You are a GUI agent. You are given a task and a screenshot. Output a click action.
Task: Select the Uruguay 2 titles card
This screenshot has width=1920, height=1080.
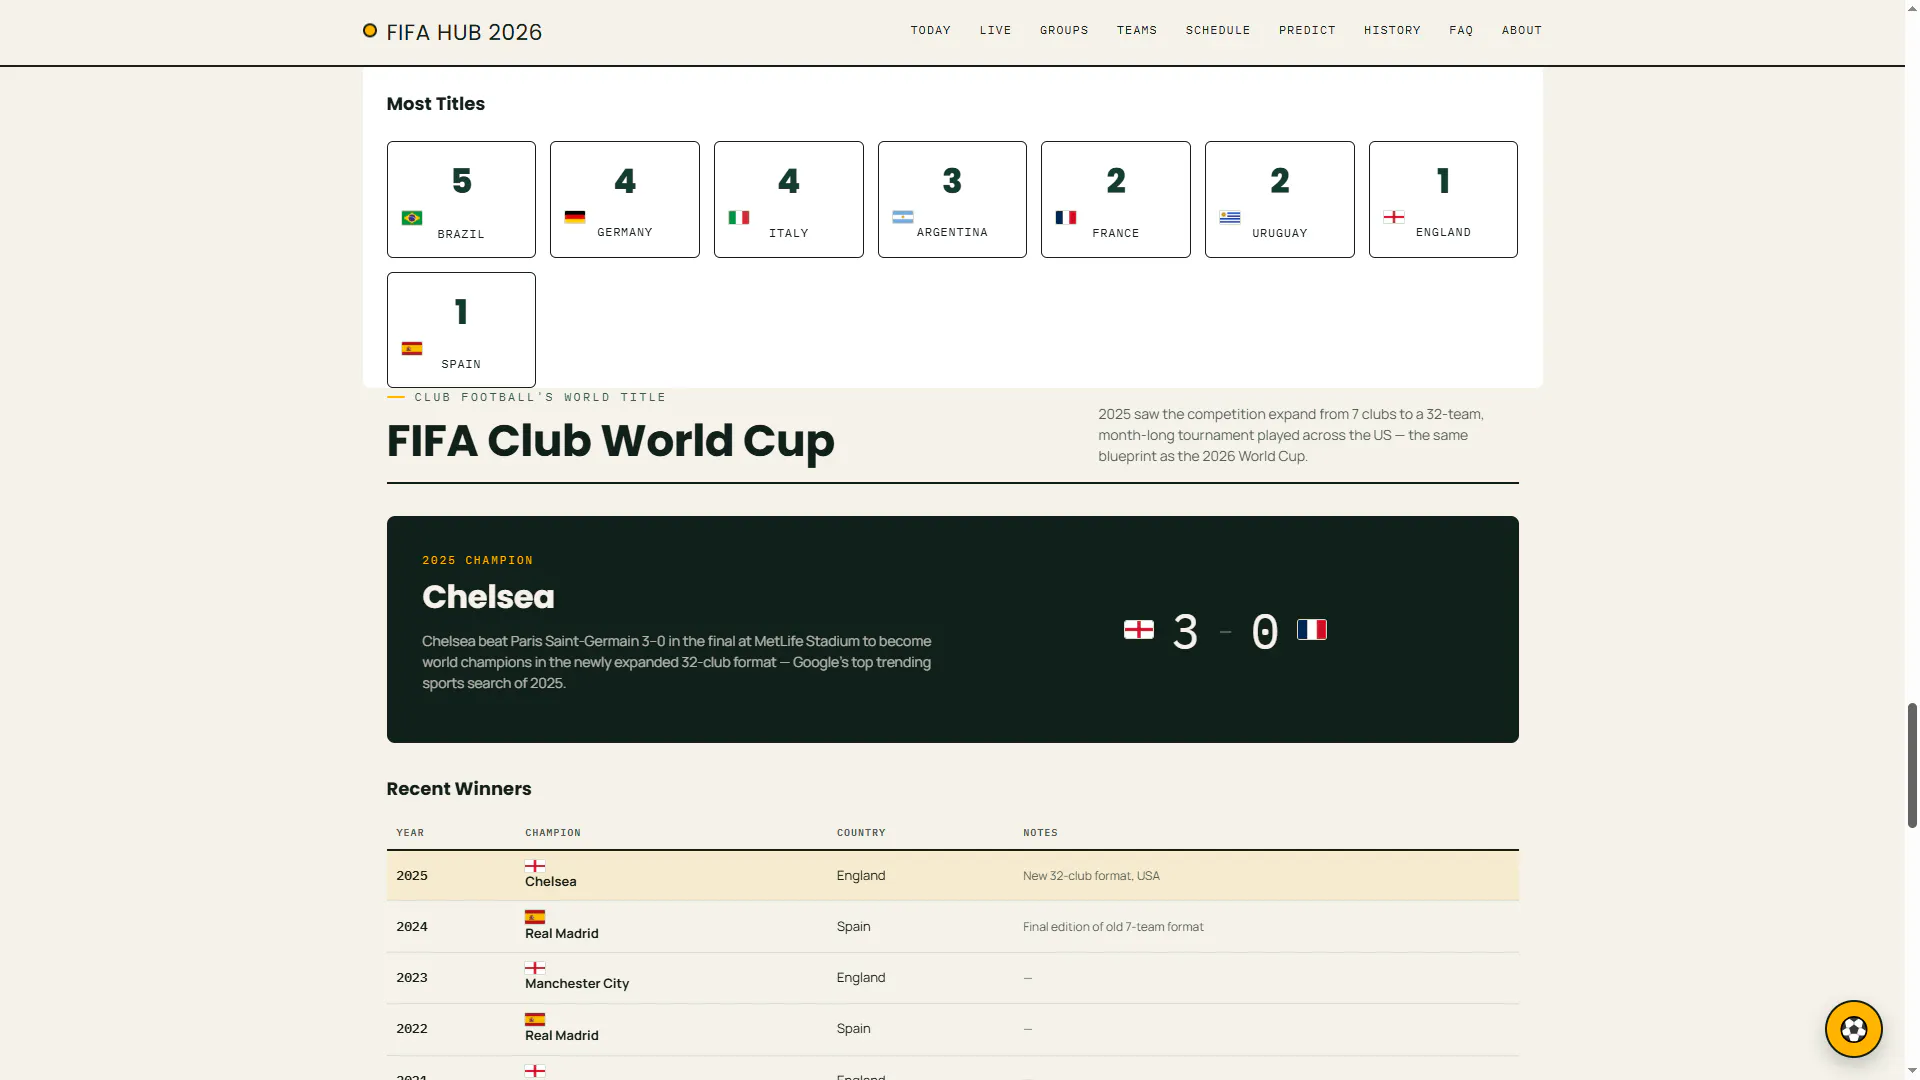tap(1280, 199)
